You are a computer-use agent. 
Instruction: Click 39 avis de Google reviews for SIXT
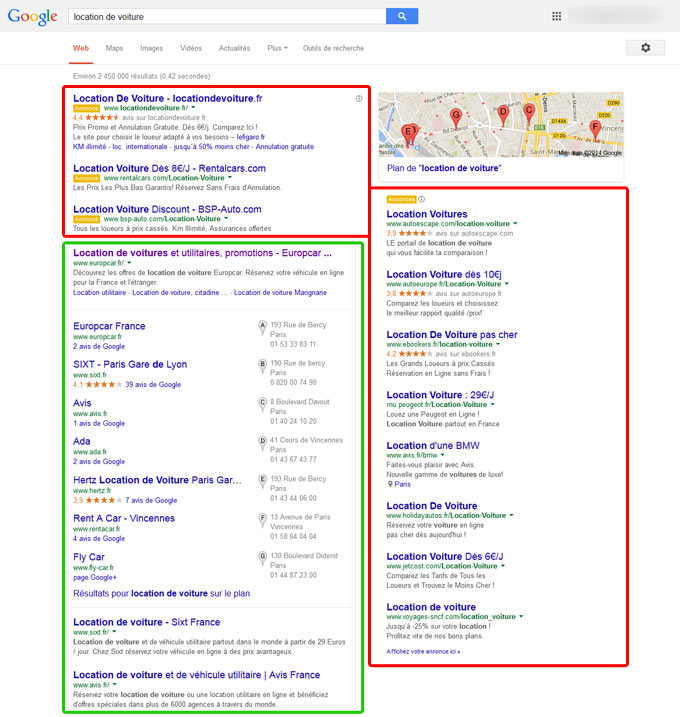(153, 385)
